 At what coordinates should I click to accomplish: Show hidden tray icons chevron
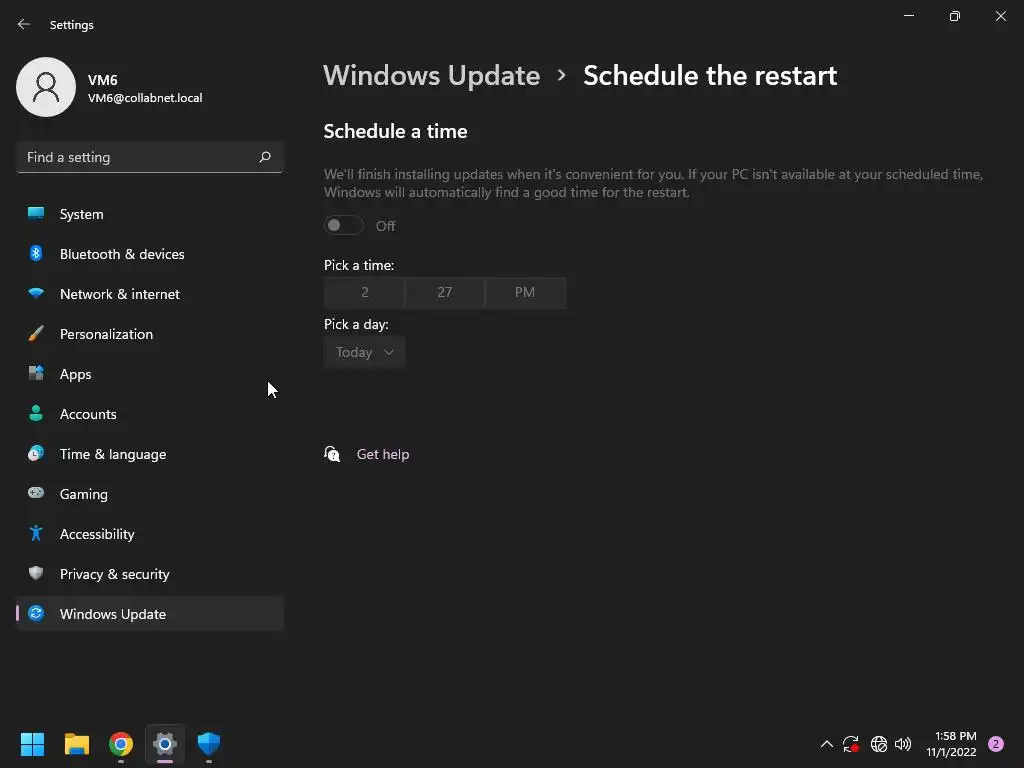click(826, 744)
